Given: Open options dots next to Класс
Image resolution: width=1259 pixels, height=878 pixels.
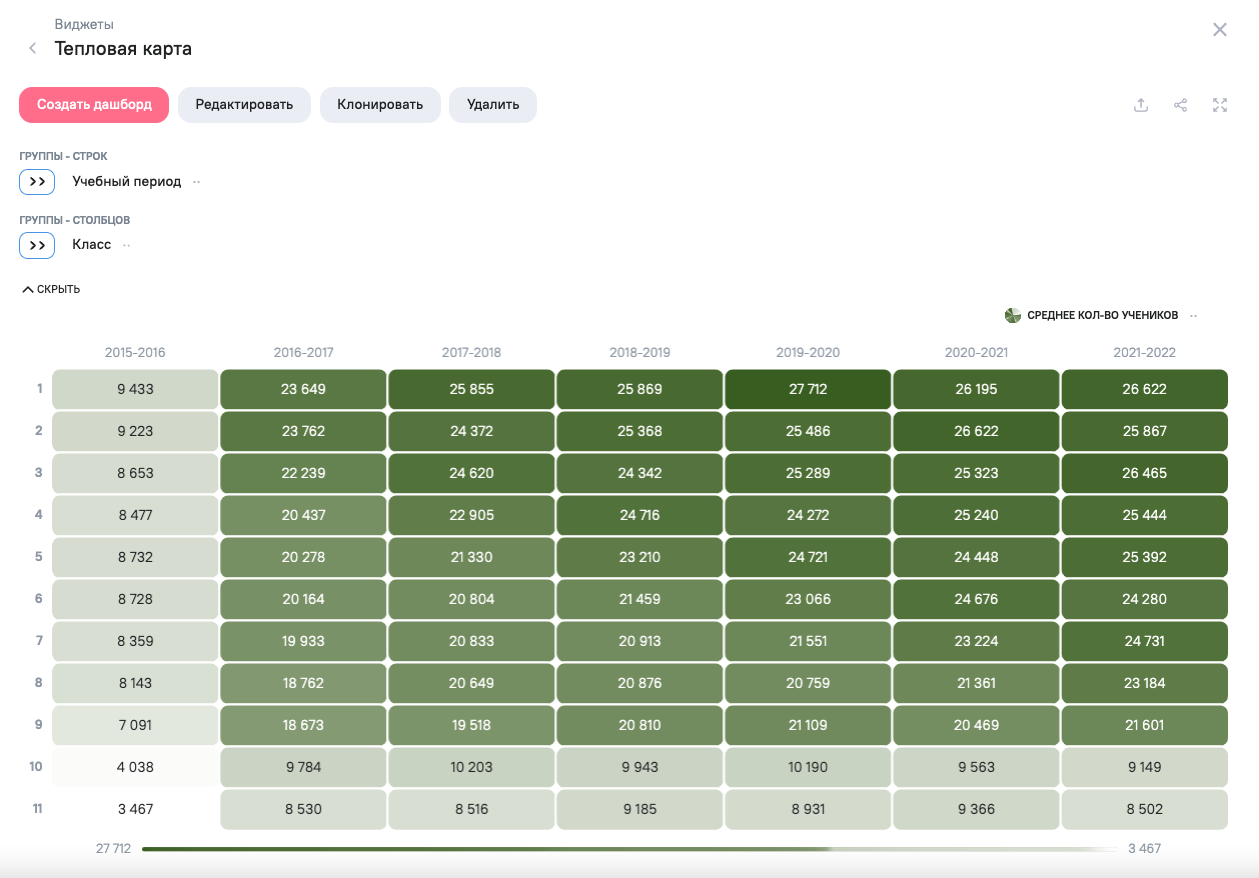Looking at the screenshot, I should 127,245.
